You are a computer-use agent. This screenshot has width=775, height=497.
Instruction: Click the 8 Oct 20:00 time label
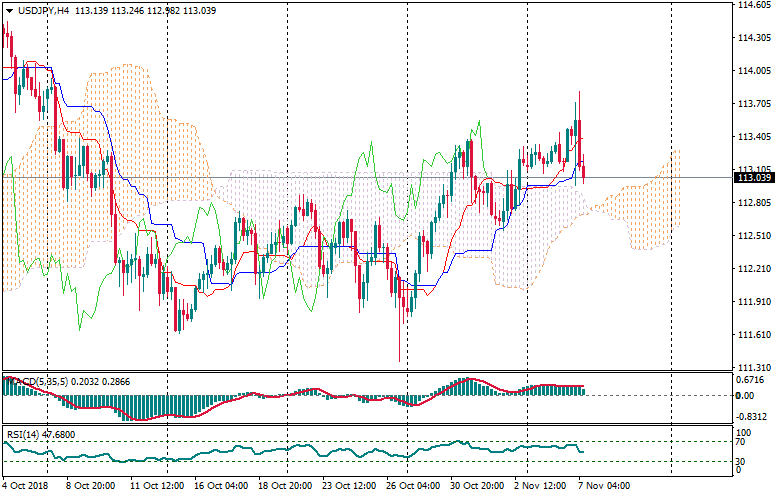pyautogui.click(x=90, y=487)
